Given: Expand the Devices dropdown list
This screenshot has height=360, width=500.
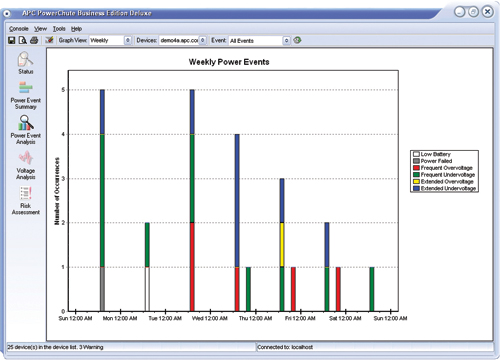Looking at the screenshot, I should tap(183, 40).
